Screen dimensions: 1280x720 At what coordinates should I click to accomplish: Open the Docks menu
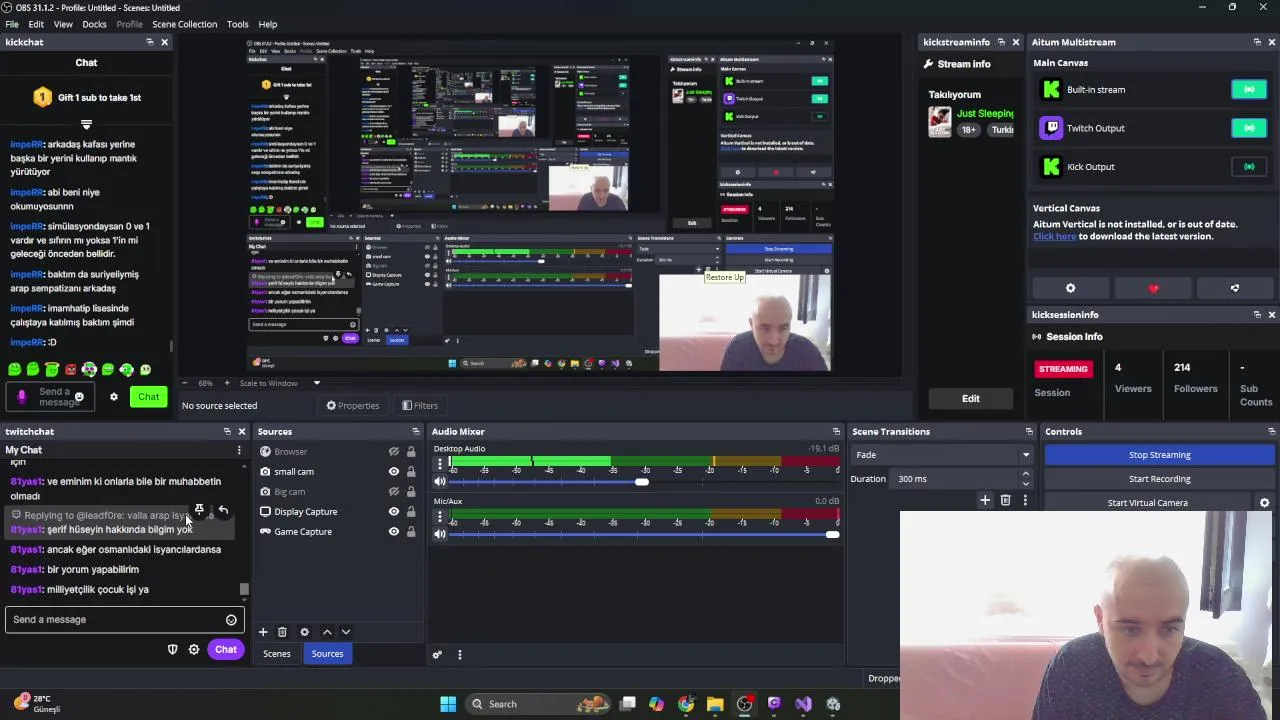point(94,24)
